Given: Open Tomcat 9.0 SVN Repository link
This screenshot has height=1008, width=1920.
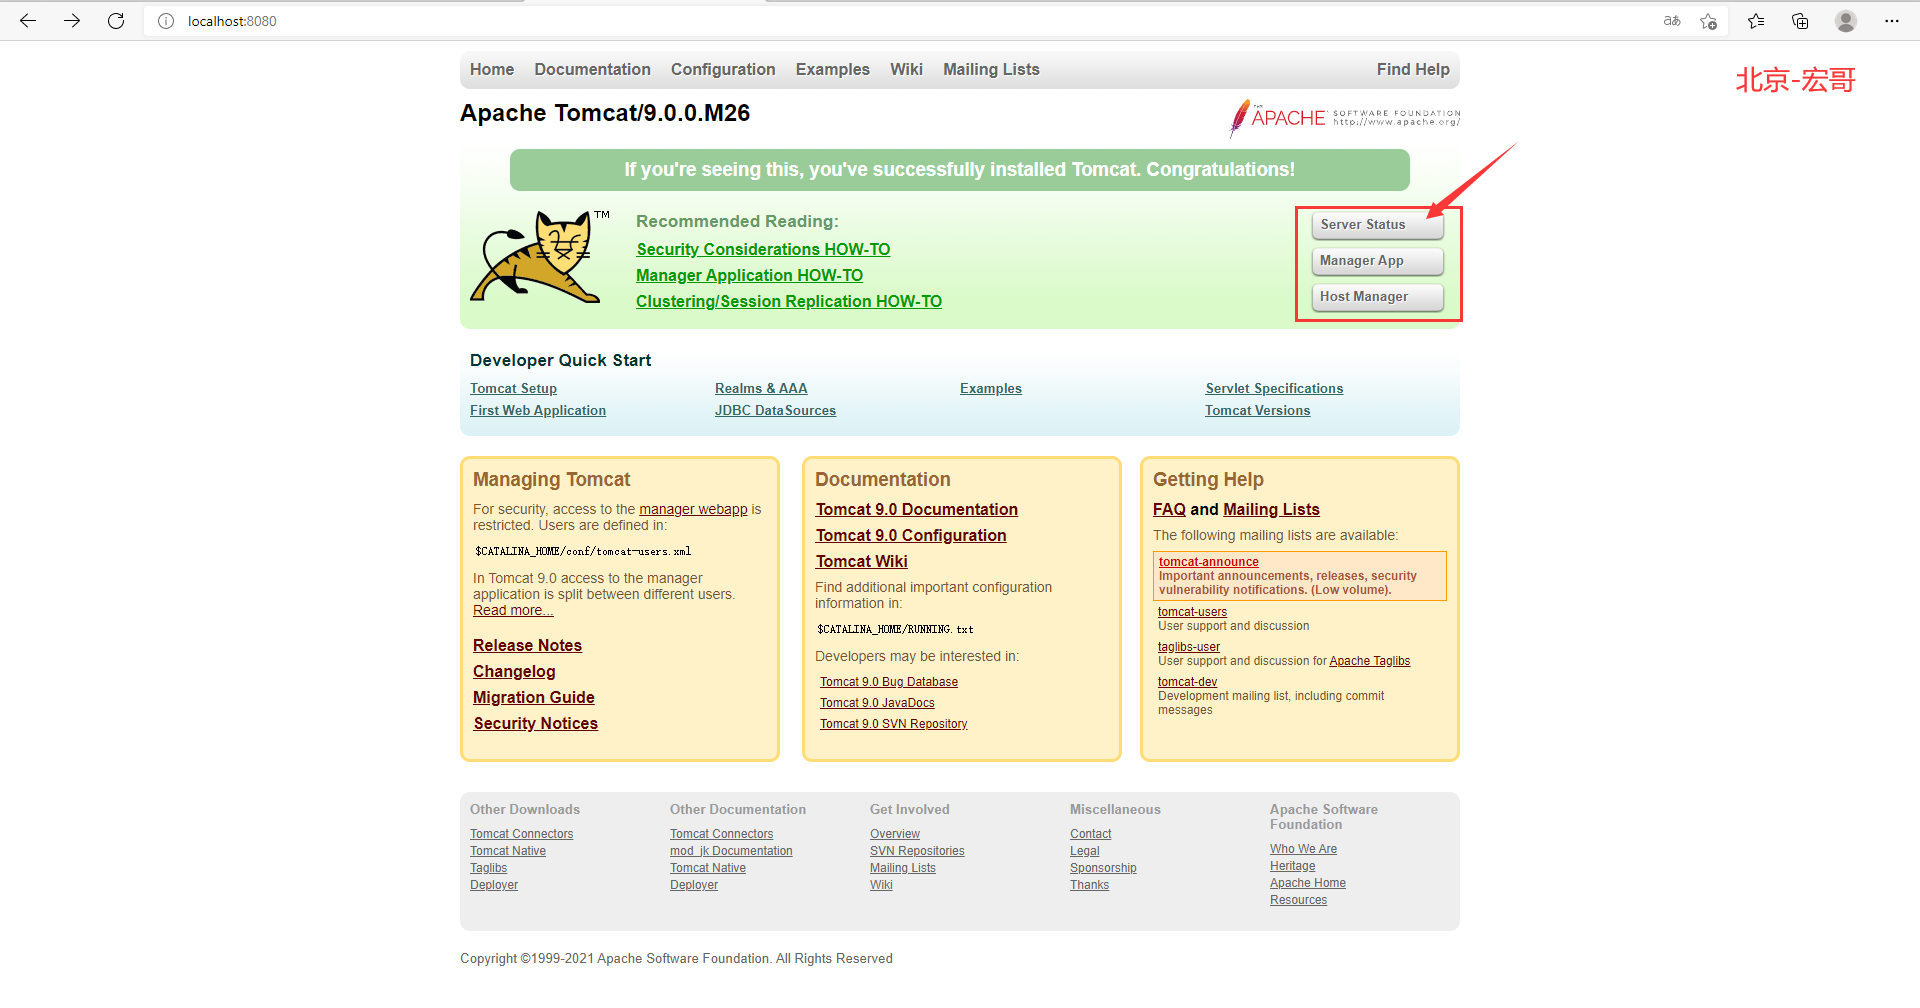Looking at the screenshot, I should 894,724.
